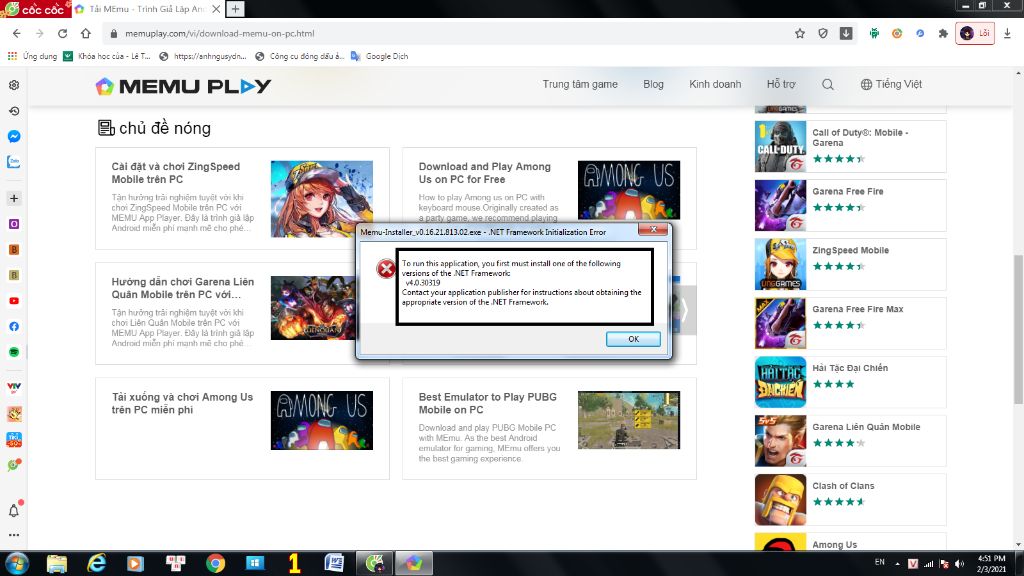The image size is (1024, 576).
Task: Click the MEMU PLAY logo
Action: pyautogui.click(x=184, y=86)
